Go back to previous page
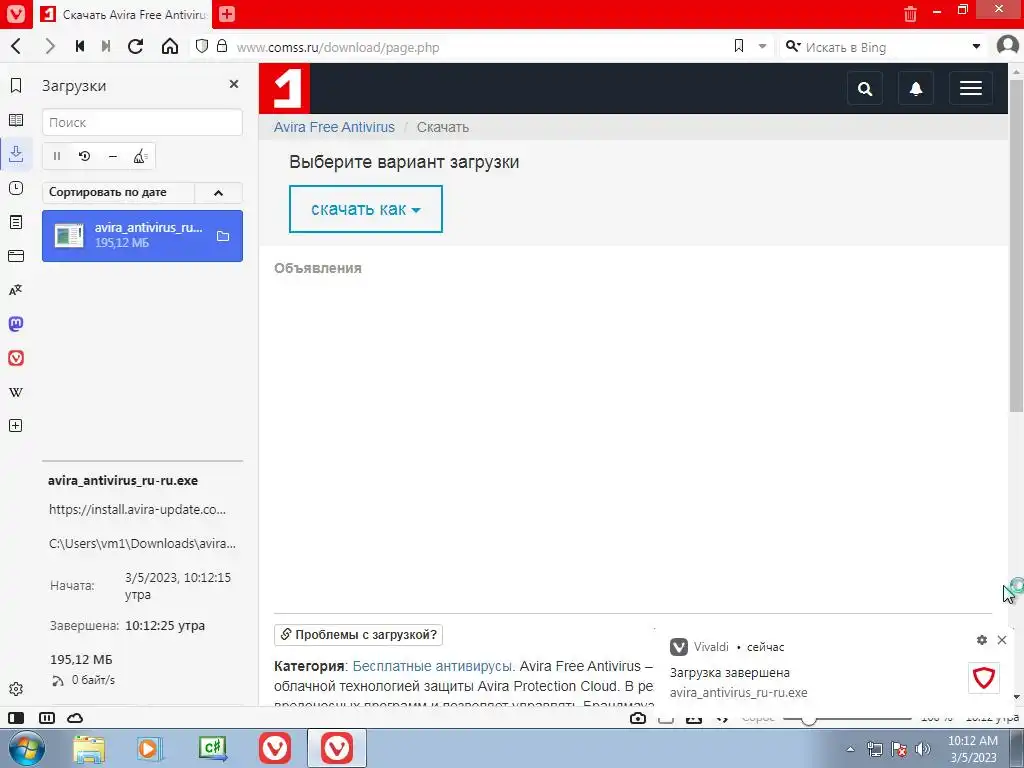 (x=16, y=47)
